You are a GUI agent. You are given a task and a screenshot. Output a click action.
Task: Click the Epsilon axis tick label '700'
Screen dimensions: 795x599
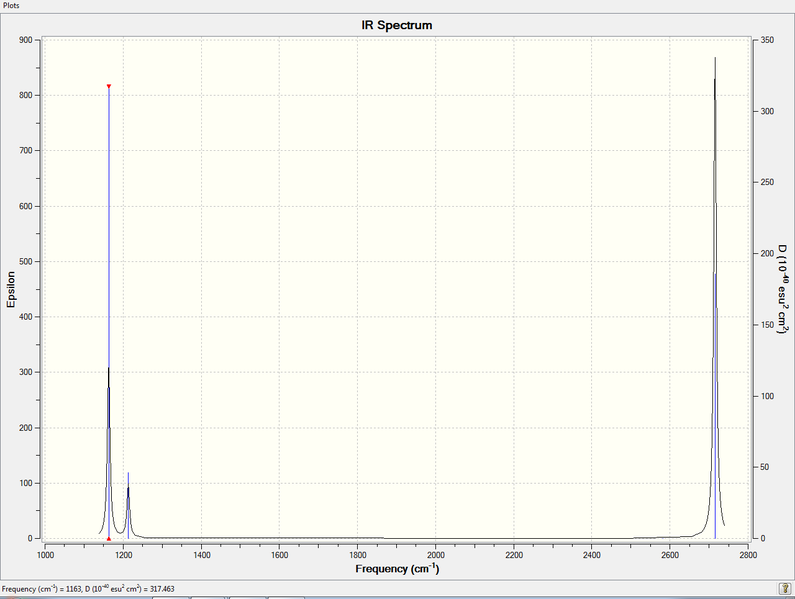(26, 151)
